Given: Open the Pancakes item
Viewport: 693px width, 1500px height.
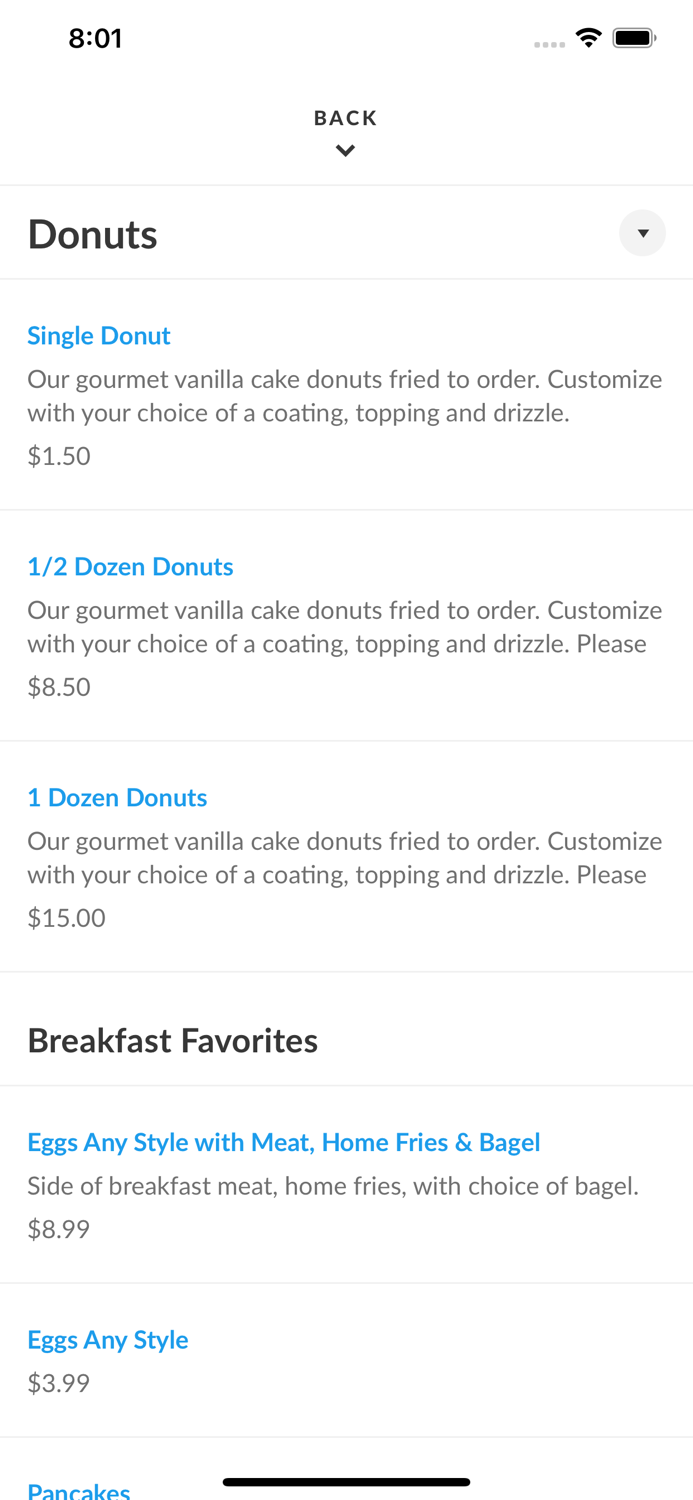Looking at the screenshot, I should click(x=78, y=1489).
